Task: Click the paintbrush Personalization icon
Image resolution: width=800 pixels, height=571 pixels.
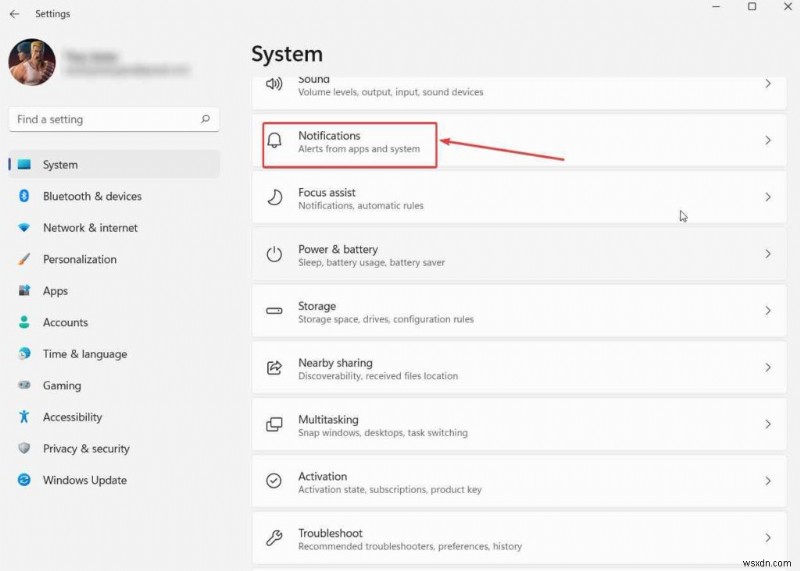Action: [24, 259]
